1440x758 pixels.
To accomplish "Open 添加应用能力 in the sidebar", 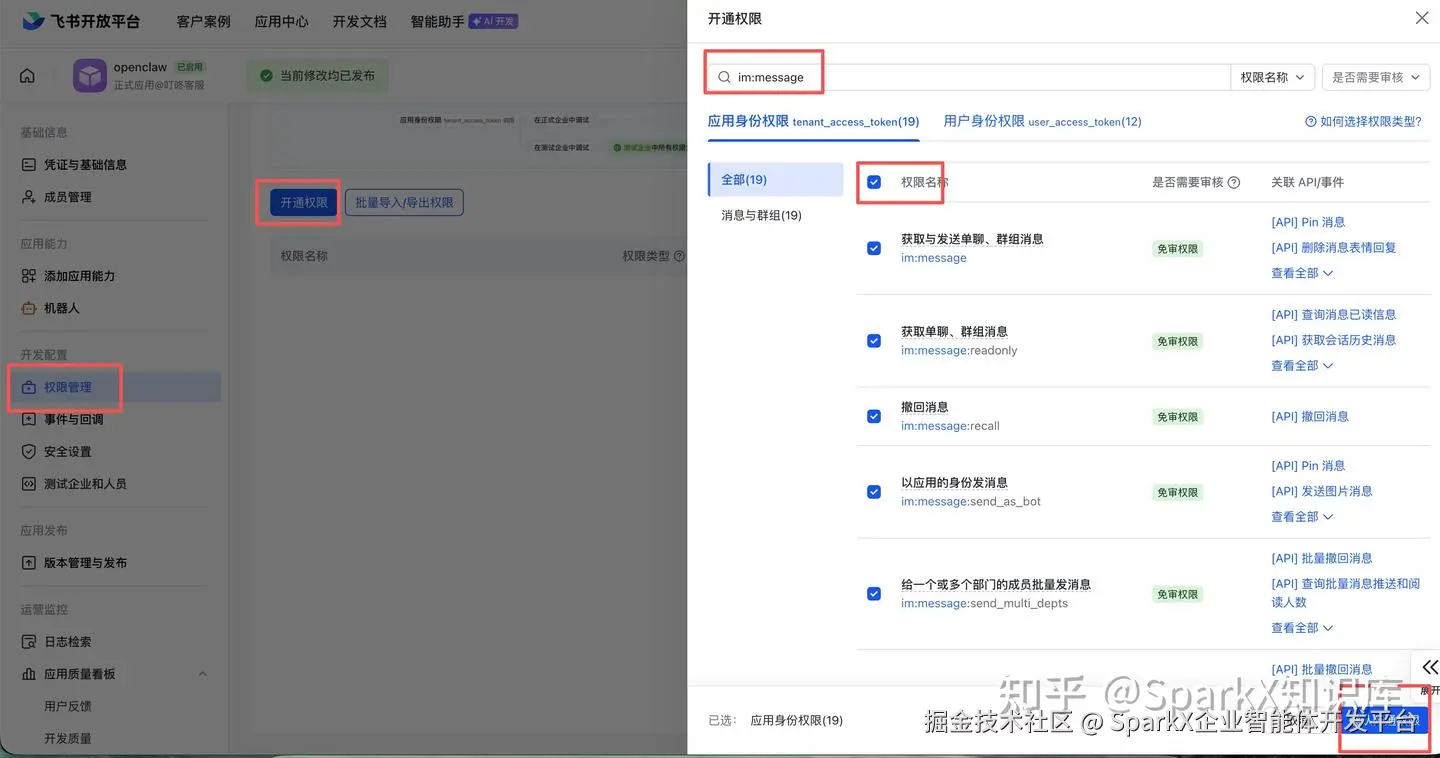I will pos(79,276).
